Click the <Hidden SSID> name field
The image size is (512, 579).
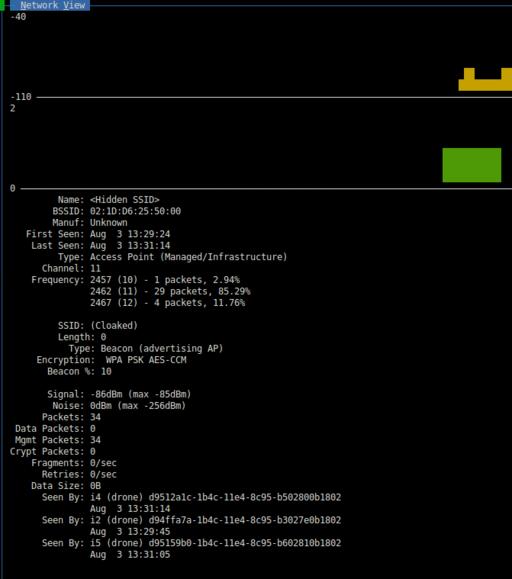124,200
